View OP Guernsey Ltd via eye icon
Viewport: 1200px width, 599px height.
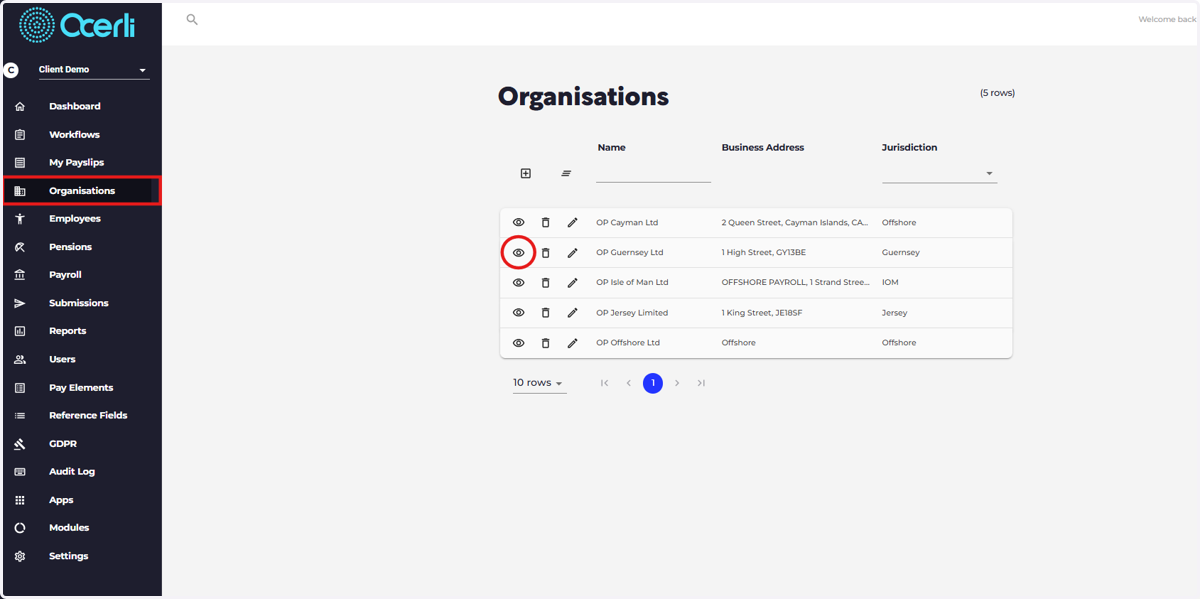[519, 253]
